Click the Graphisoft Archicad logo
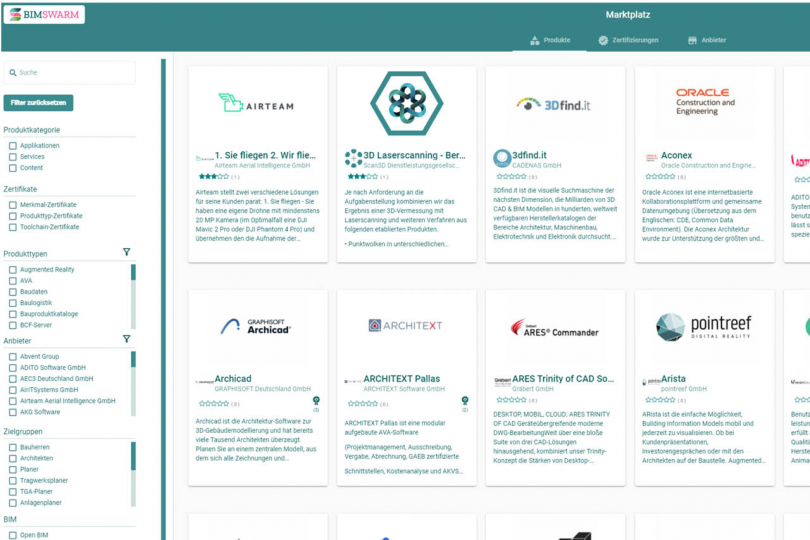Screen dimensions: 810x540 coord(258,326)
